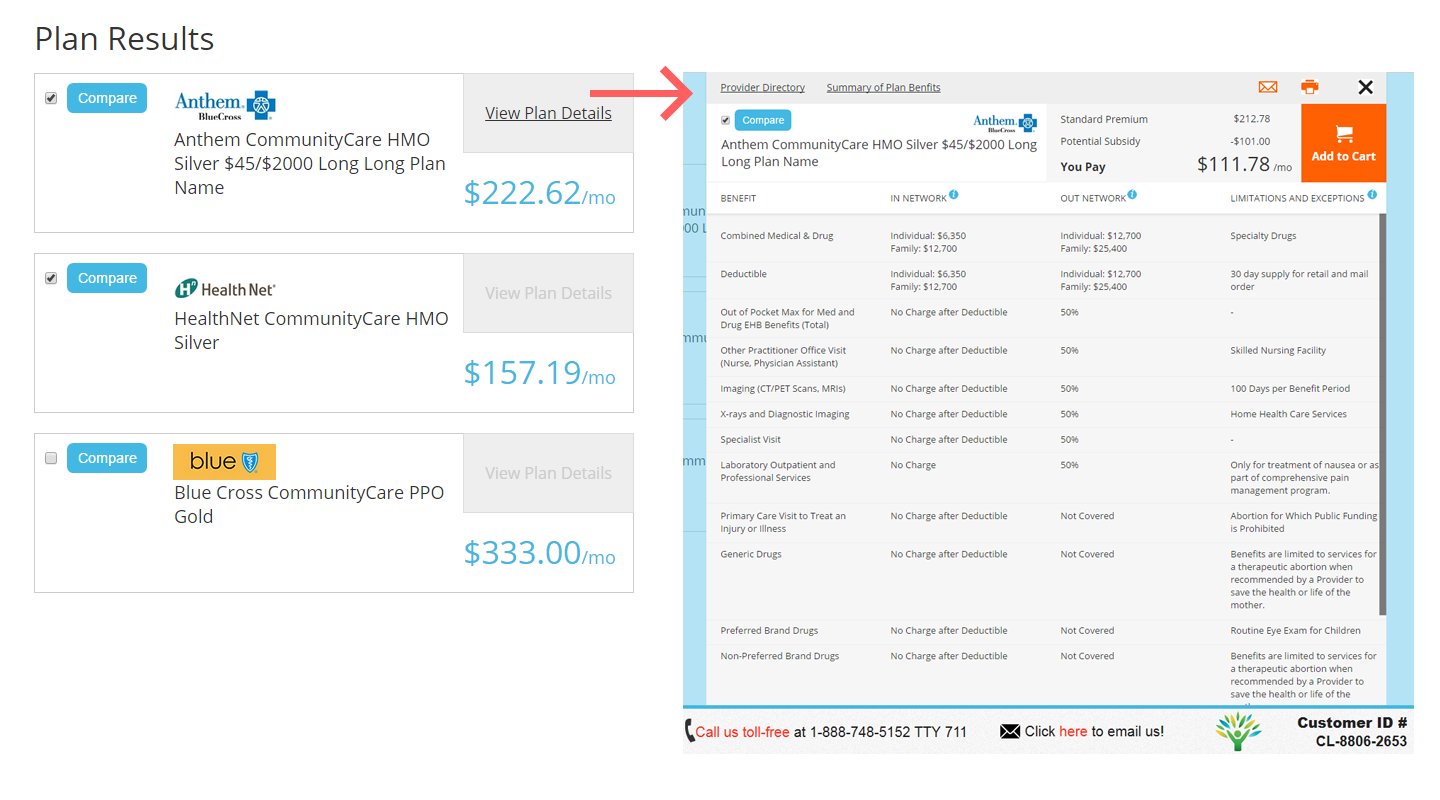Click the $222.62/mo price
This screenshot has width=1440, height=800.
(x=539, y=192)
